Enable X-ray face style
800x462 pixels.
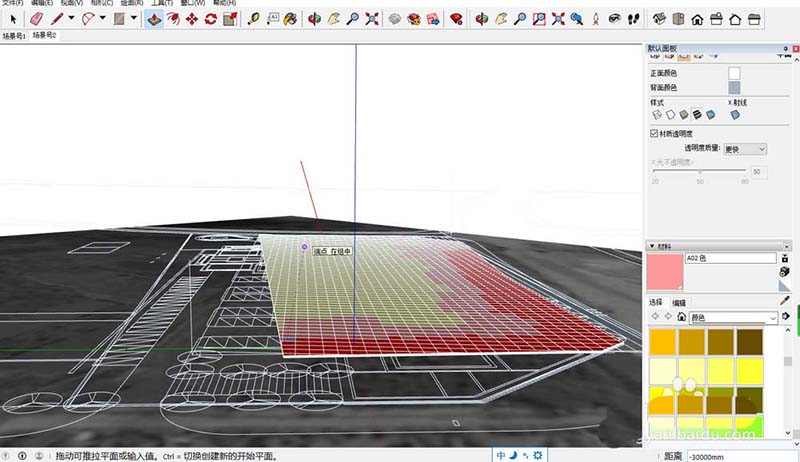pyautogui.click(x=735, y=115)
